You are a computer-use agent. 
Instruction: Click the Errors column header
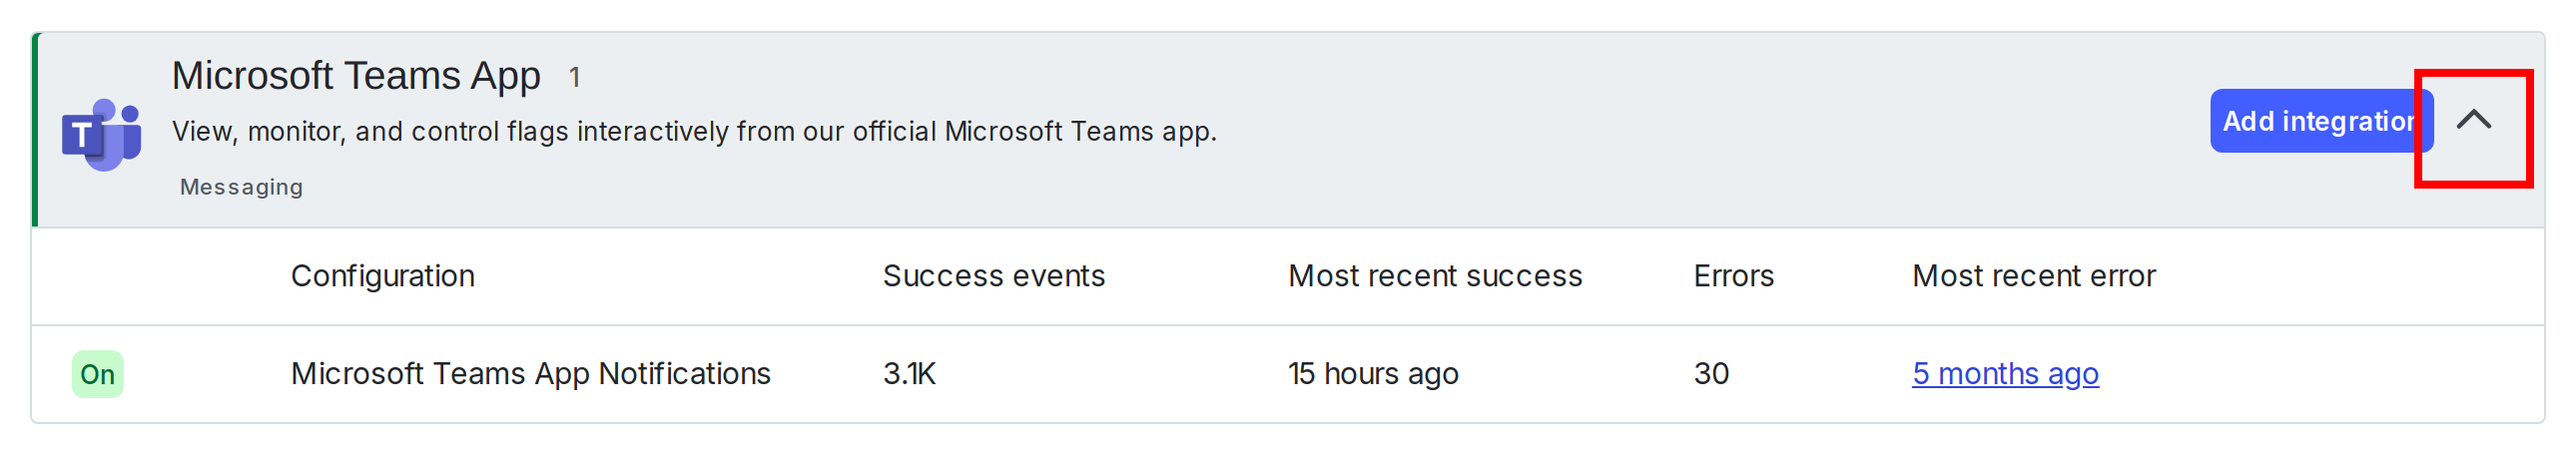pyautogui.click(x=1733, y=276)
